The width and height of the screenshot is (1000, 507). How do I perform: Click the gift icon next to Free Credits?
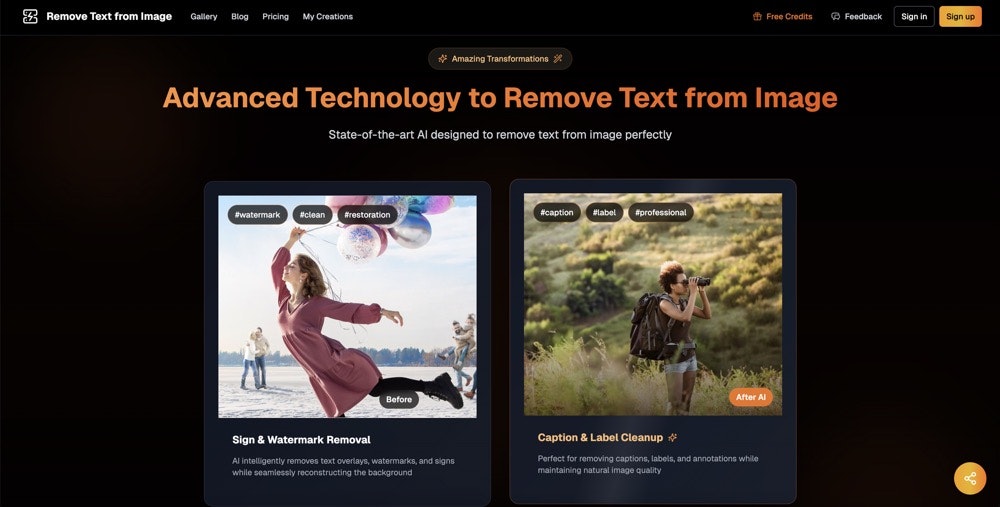tap(757, 17)
